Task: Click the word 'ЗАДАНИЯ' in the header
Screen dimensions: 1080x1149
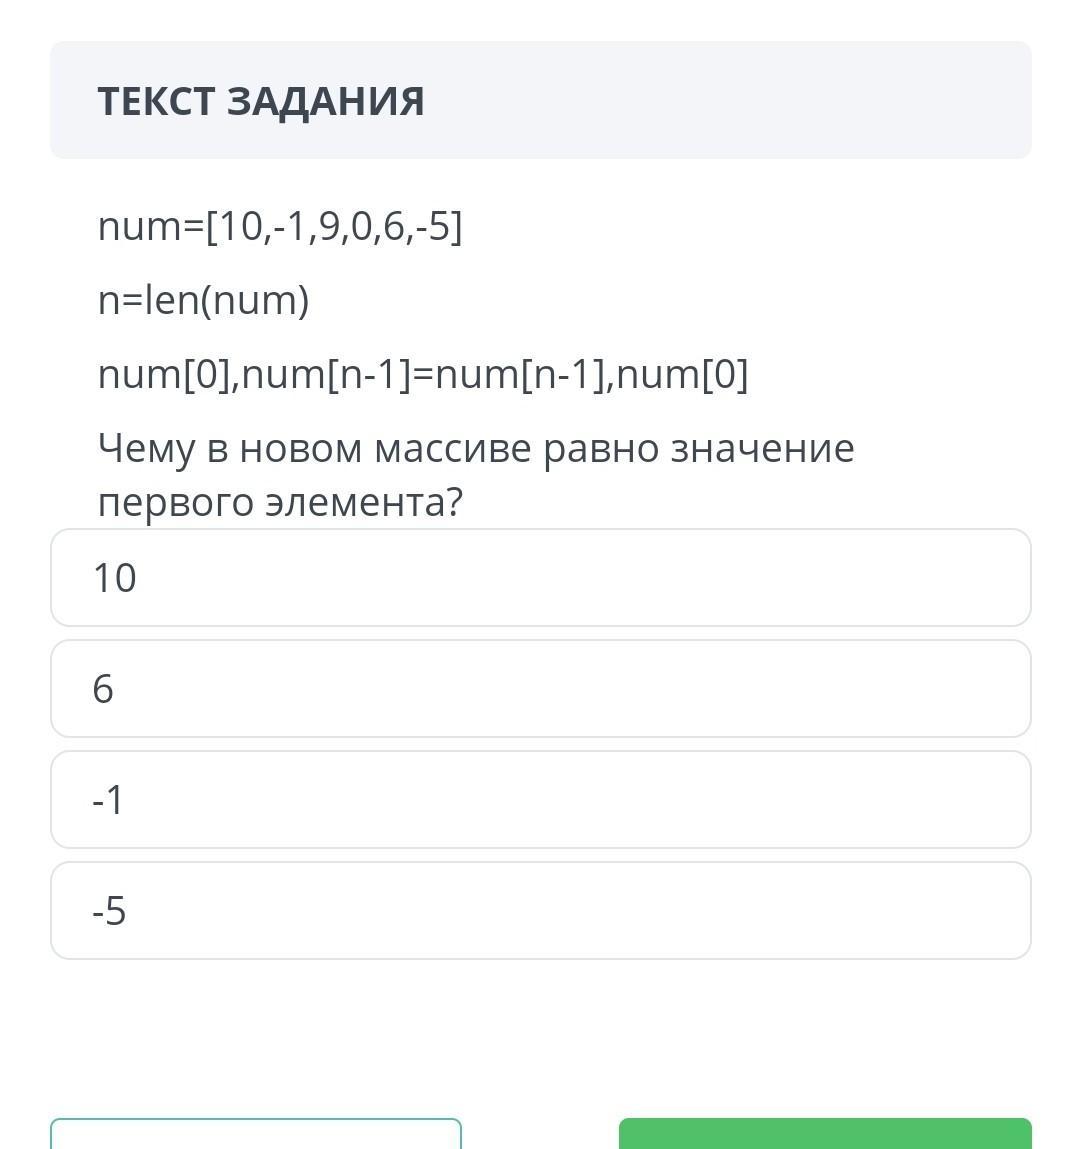Action: pos(325,101)
